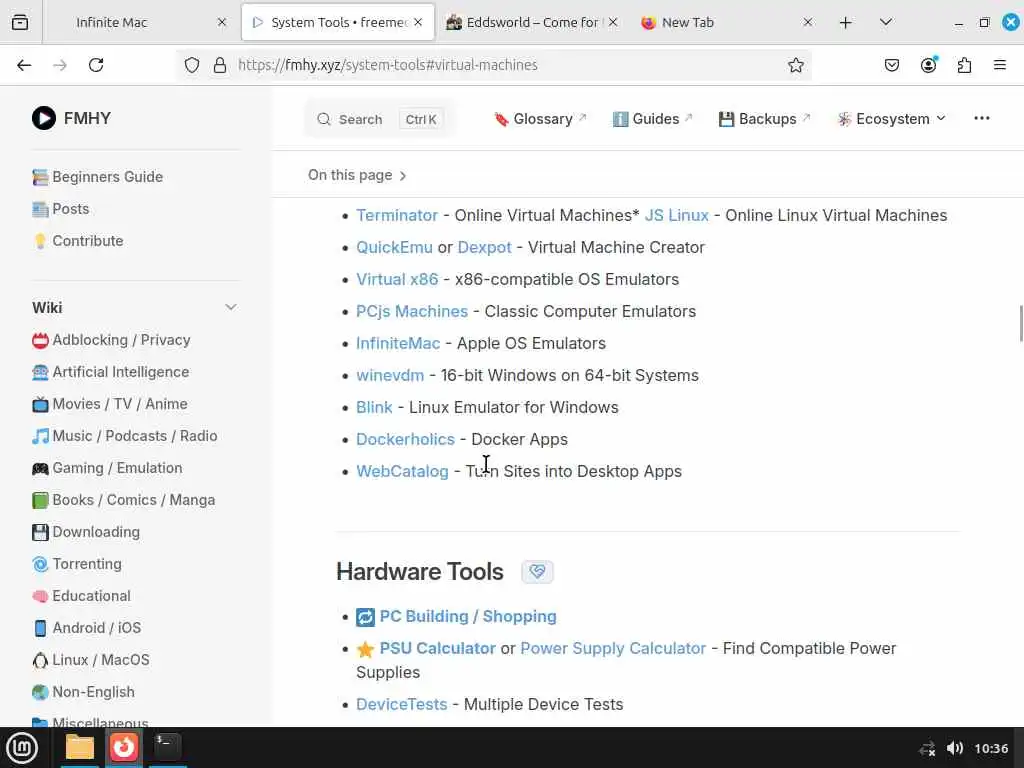Open the WebCatalog link
This screenshot has height=768, width=1024.
[x=402, y=472]
